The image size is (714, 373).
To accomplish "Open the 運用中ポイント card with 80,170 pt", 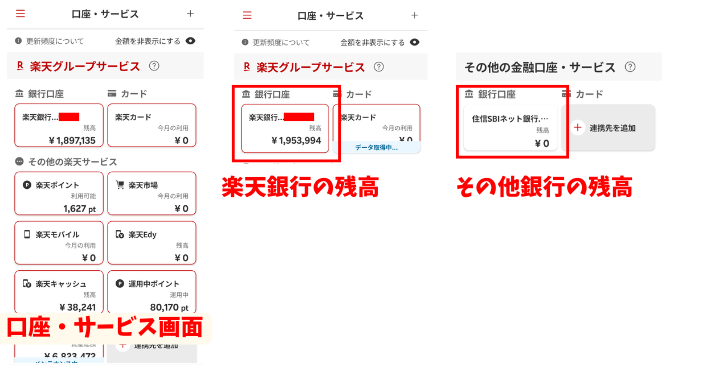I will (x=152, y=292).
